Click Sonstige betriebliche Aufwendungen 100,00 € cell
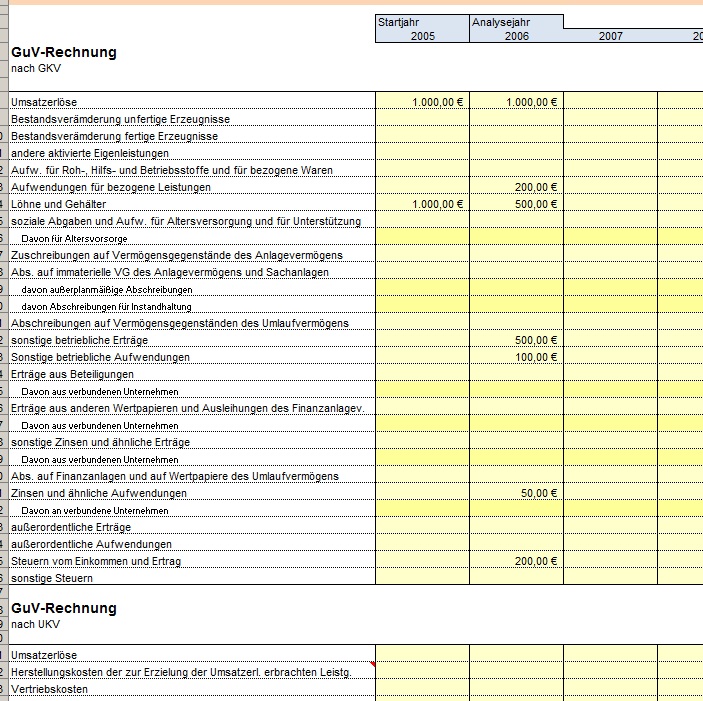This screenshot has width=703, height=701. point(516,357)
